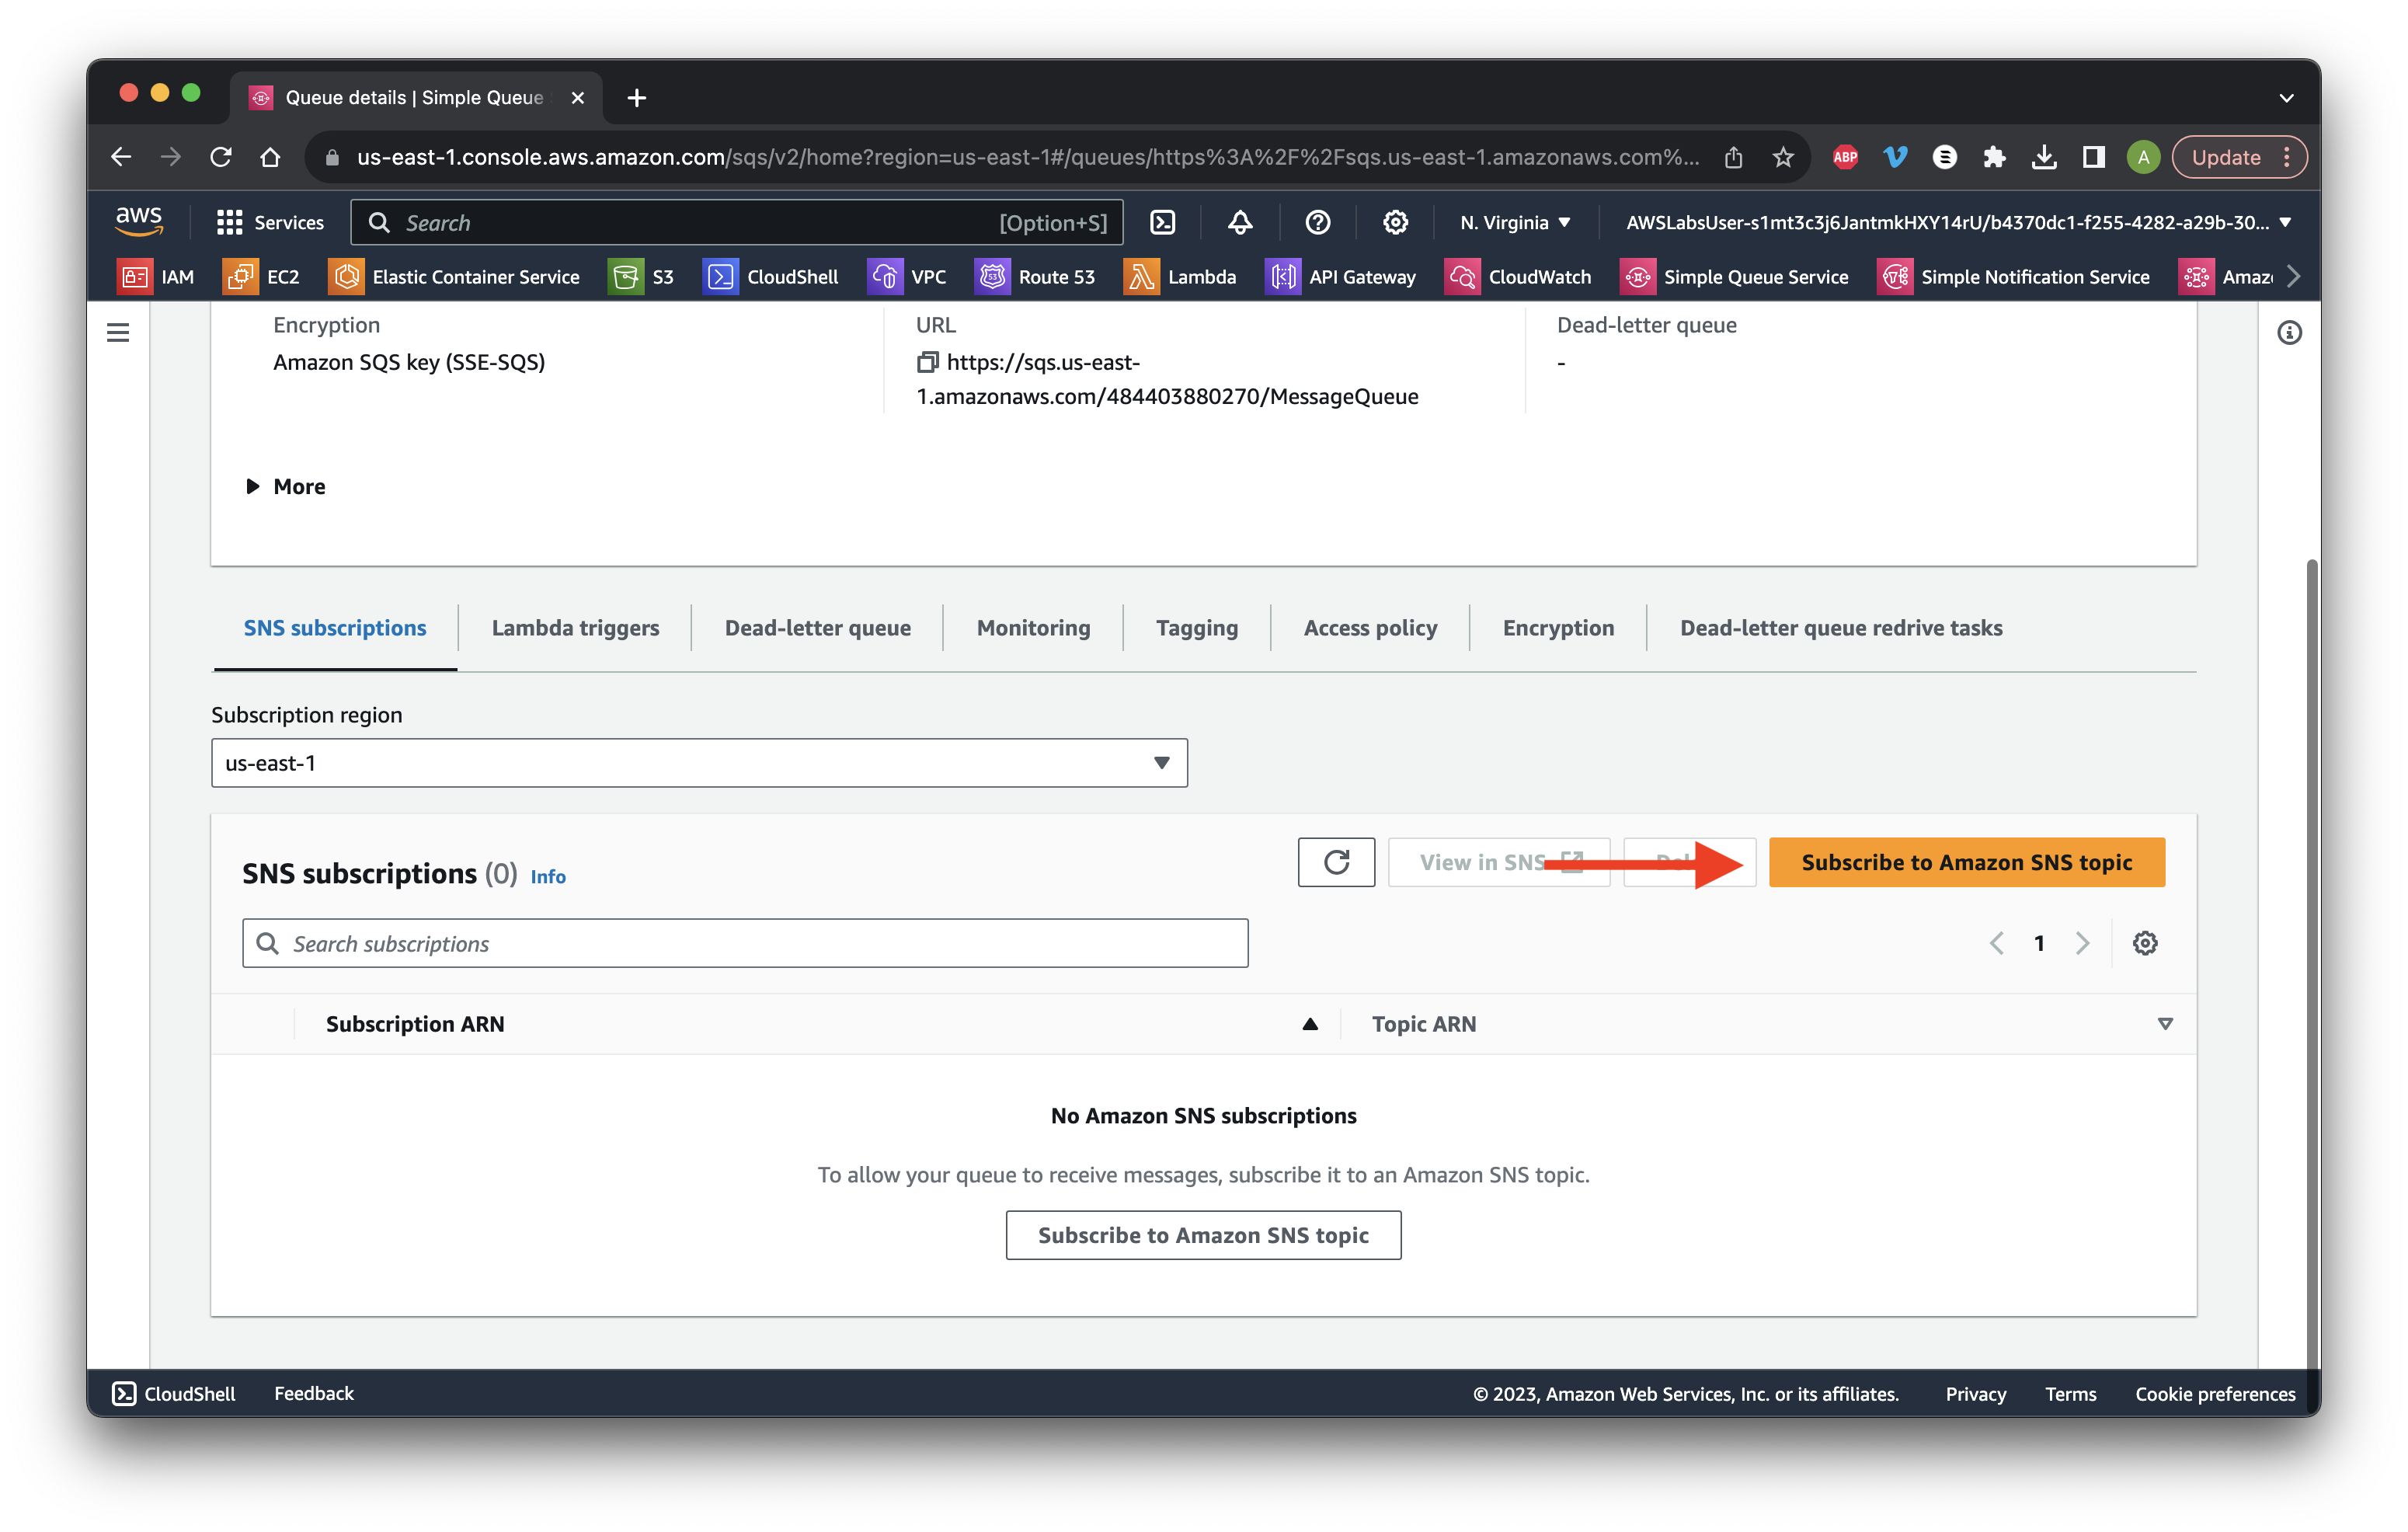Sort by Subscription ARN column arrow
This screenshot has height=1532, width=2408.
1310,1024
